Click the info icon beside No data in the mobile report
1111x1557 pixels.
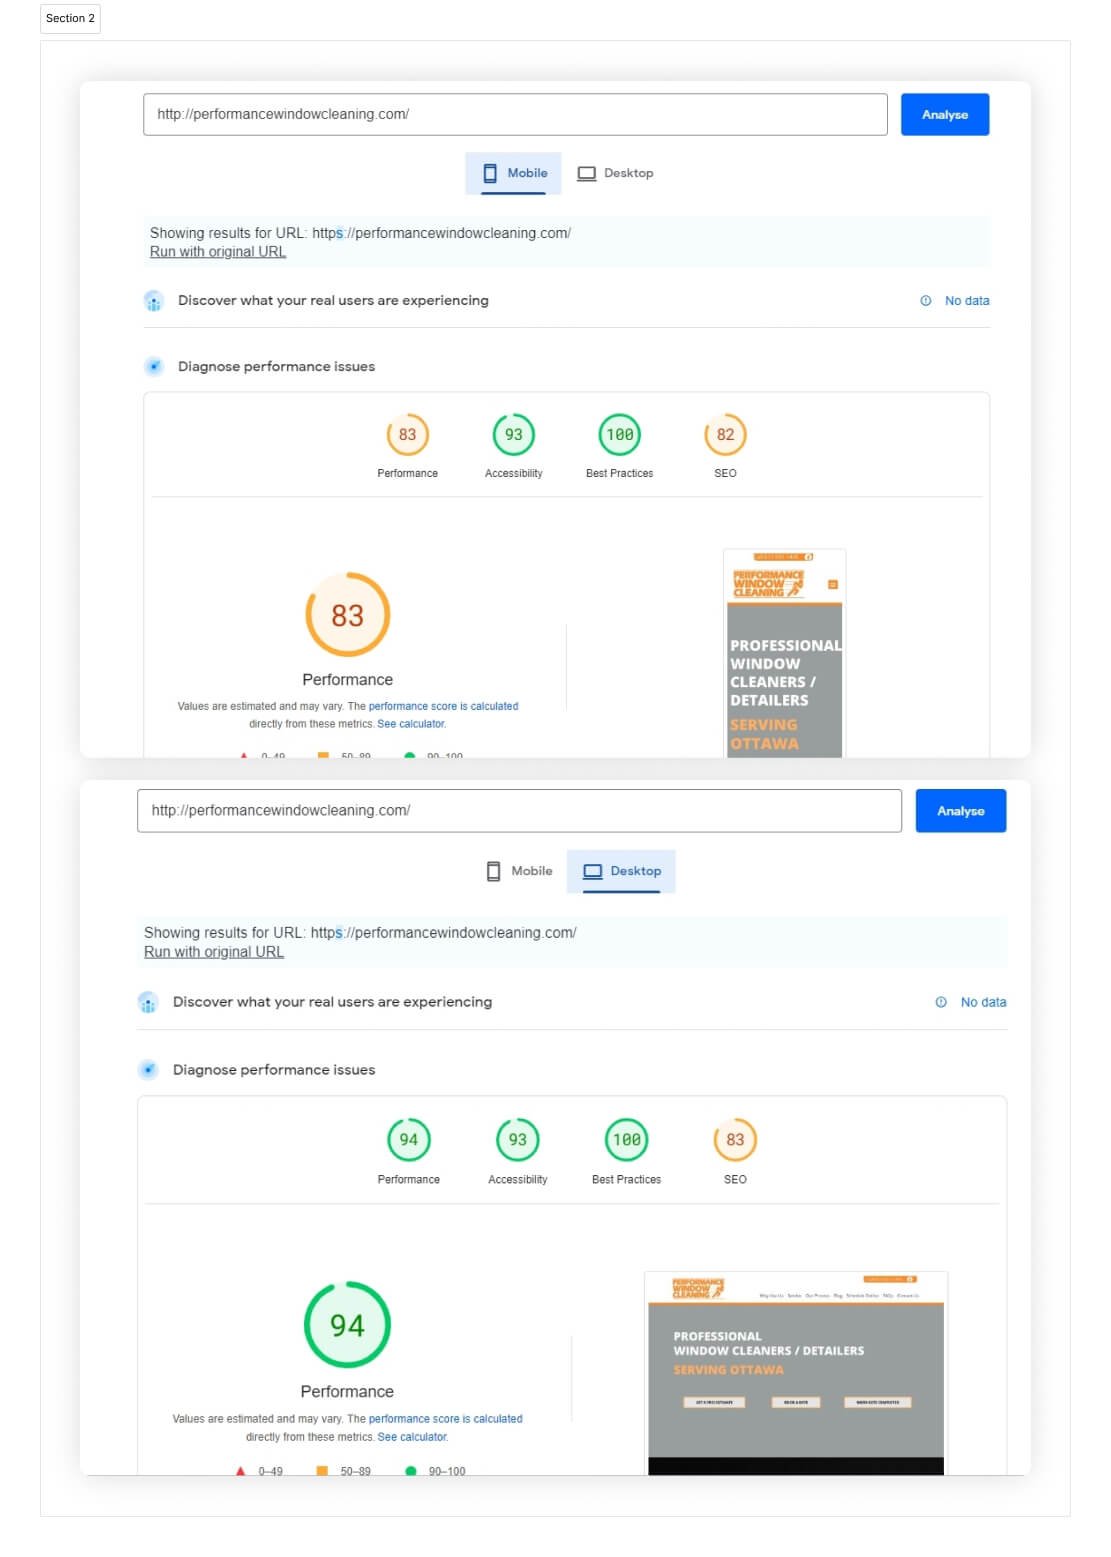point(926,301)
